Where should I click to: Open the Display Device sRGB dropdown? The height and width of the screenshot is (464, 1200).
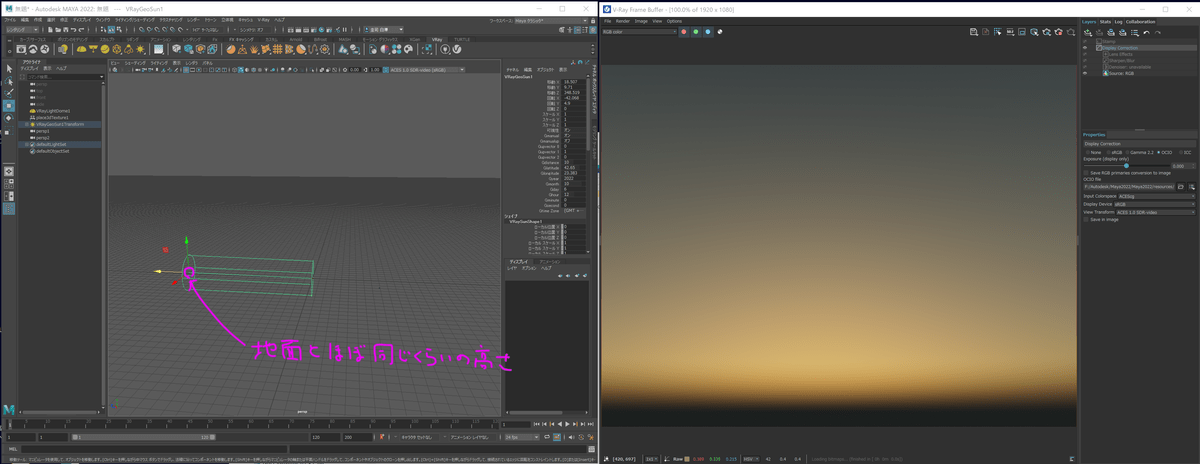[1155, 204]
